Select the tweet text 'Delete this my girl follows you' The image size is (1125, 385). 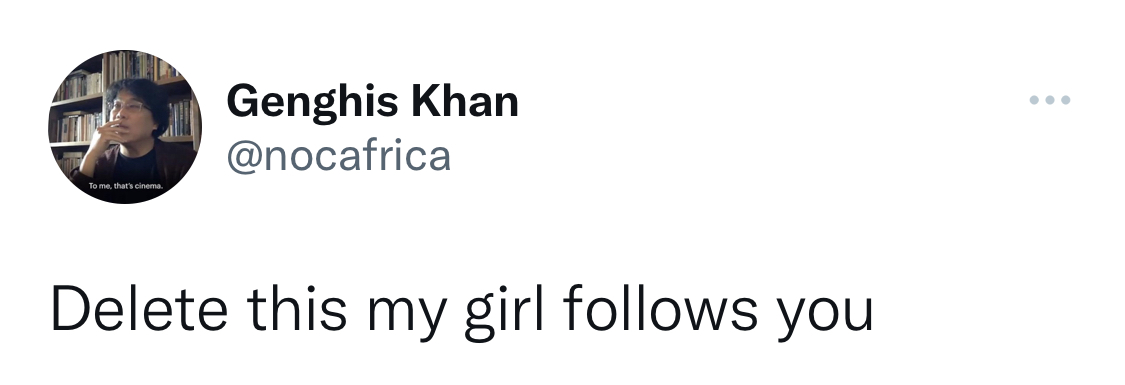coord(462,310)
